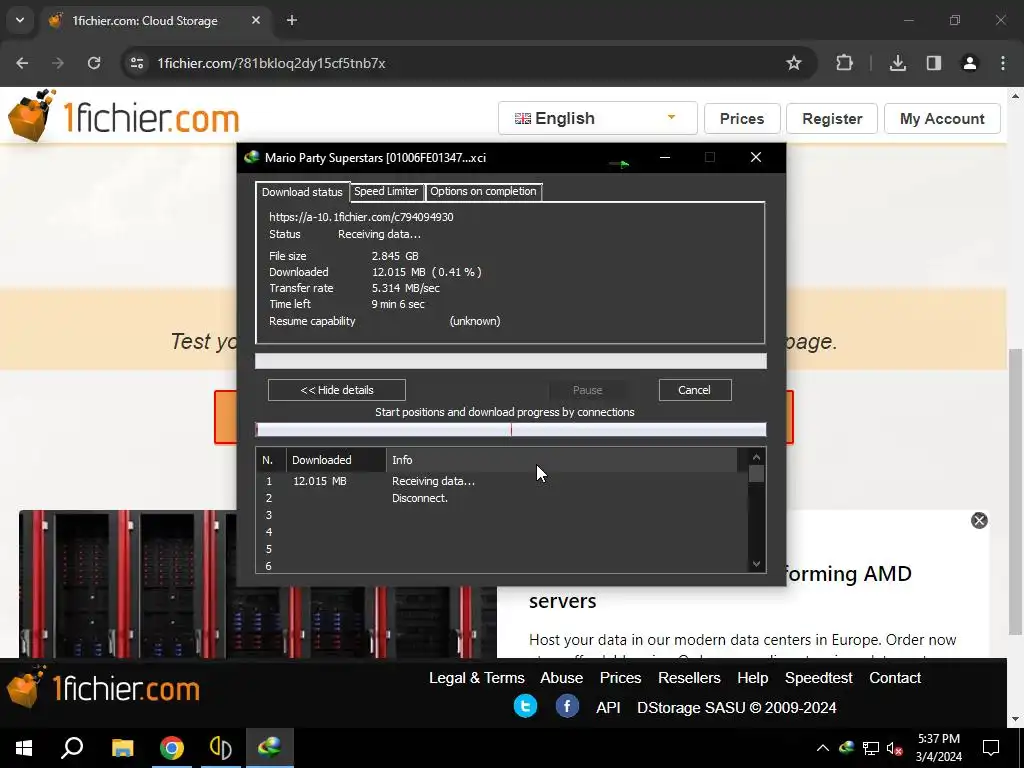The image size is (1024, 768).
Task: Open the Help footer link
Action: (x=752, y=678)
